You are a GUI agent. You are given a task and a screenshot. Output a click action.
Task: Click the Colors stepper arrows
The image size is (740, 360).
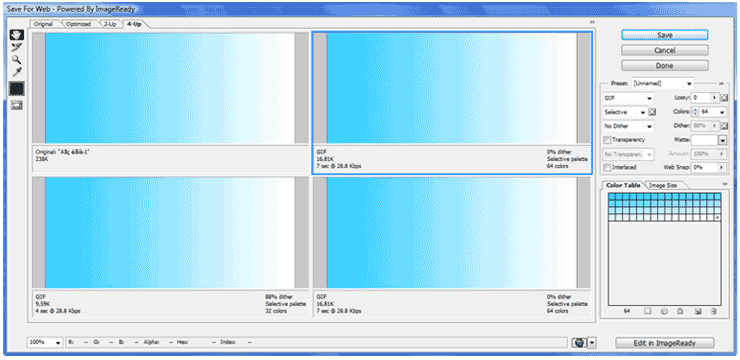point(695,112)
